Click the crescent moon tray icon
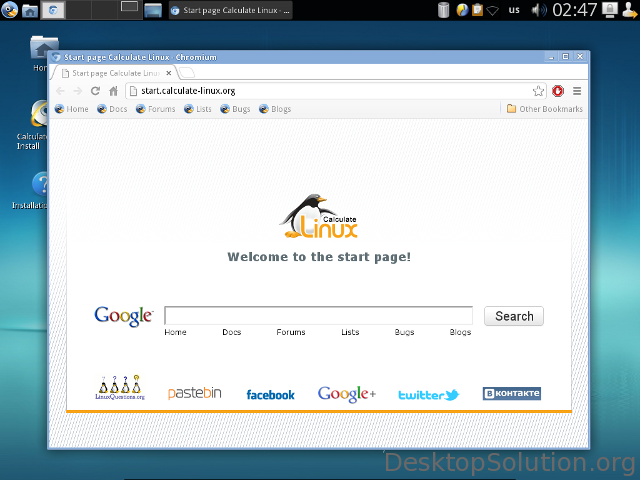640x480 pixels. pos(462,10)
